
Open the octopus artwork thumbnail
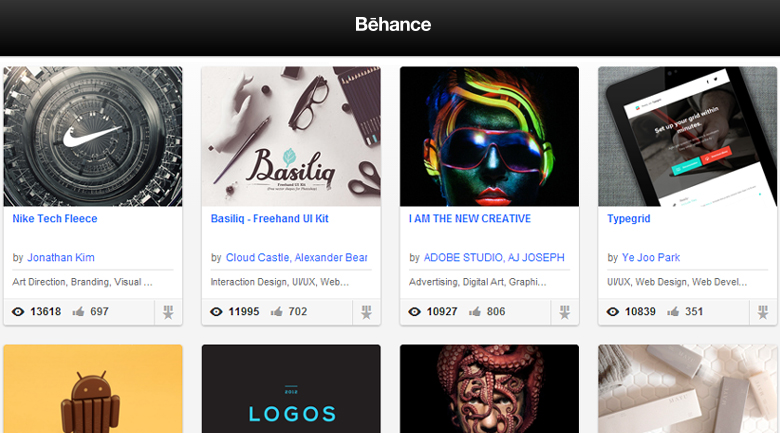pyautogui.click(x=489, y=389)
